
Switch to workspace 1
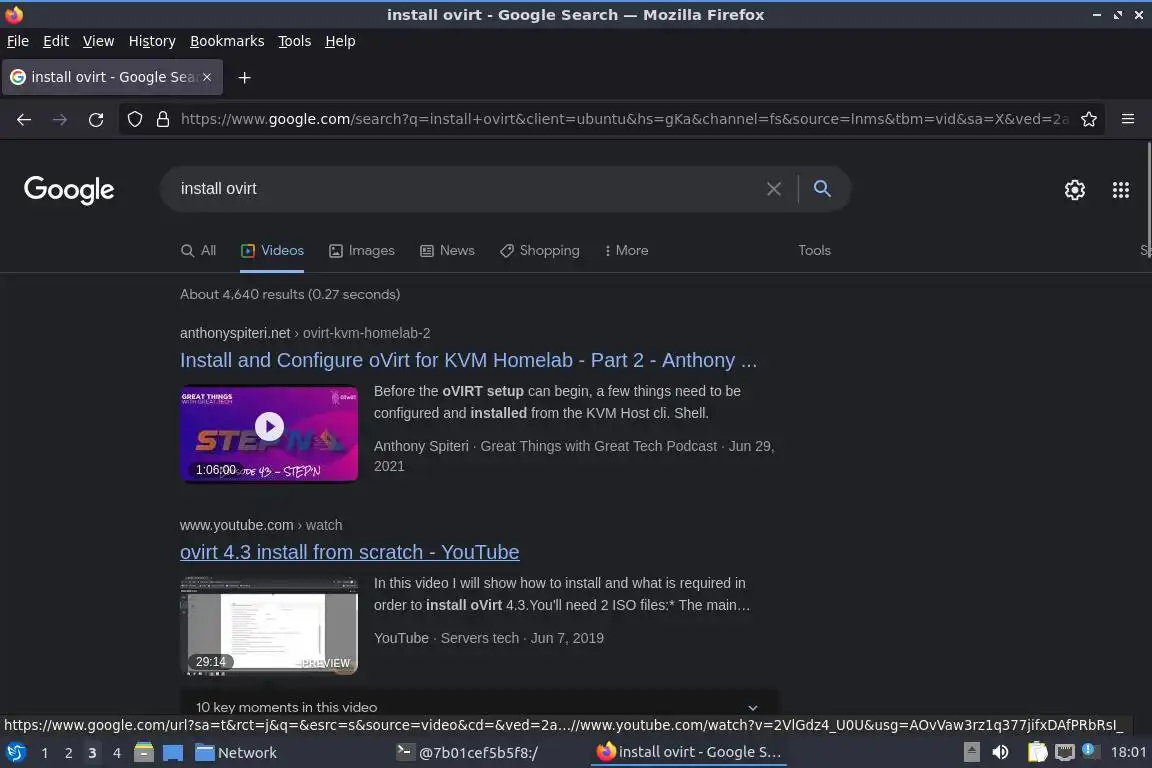pyautogui.click(x=45, y=753)
